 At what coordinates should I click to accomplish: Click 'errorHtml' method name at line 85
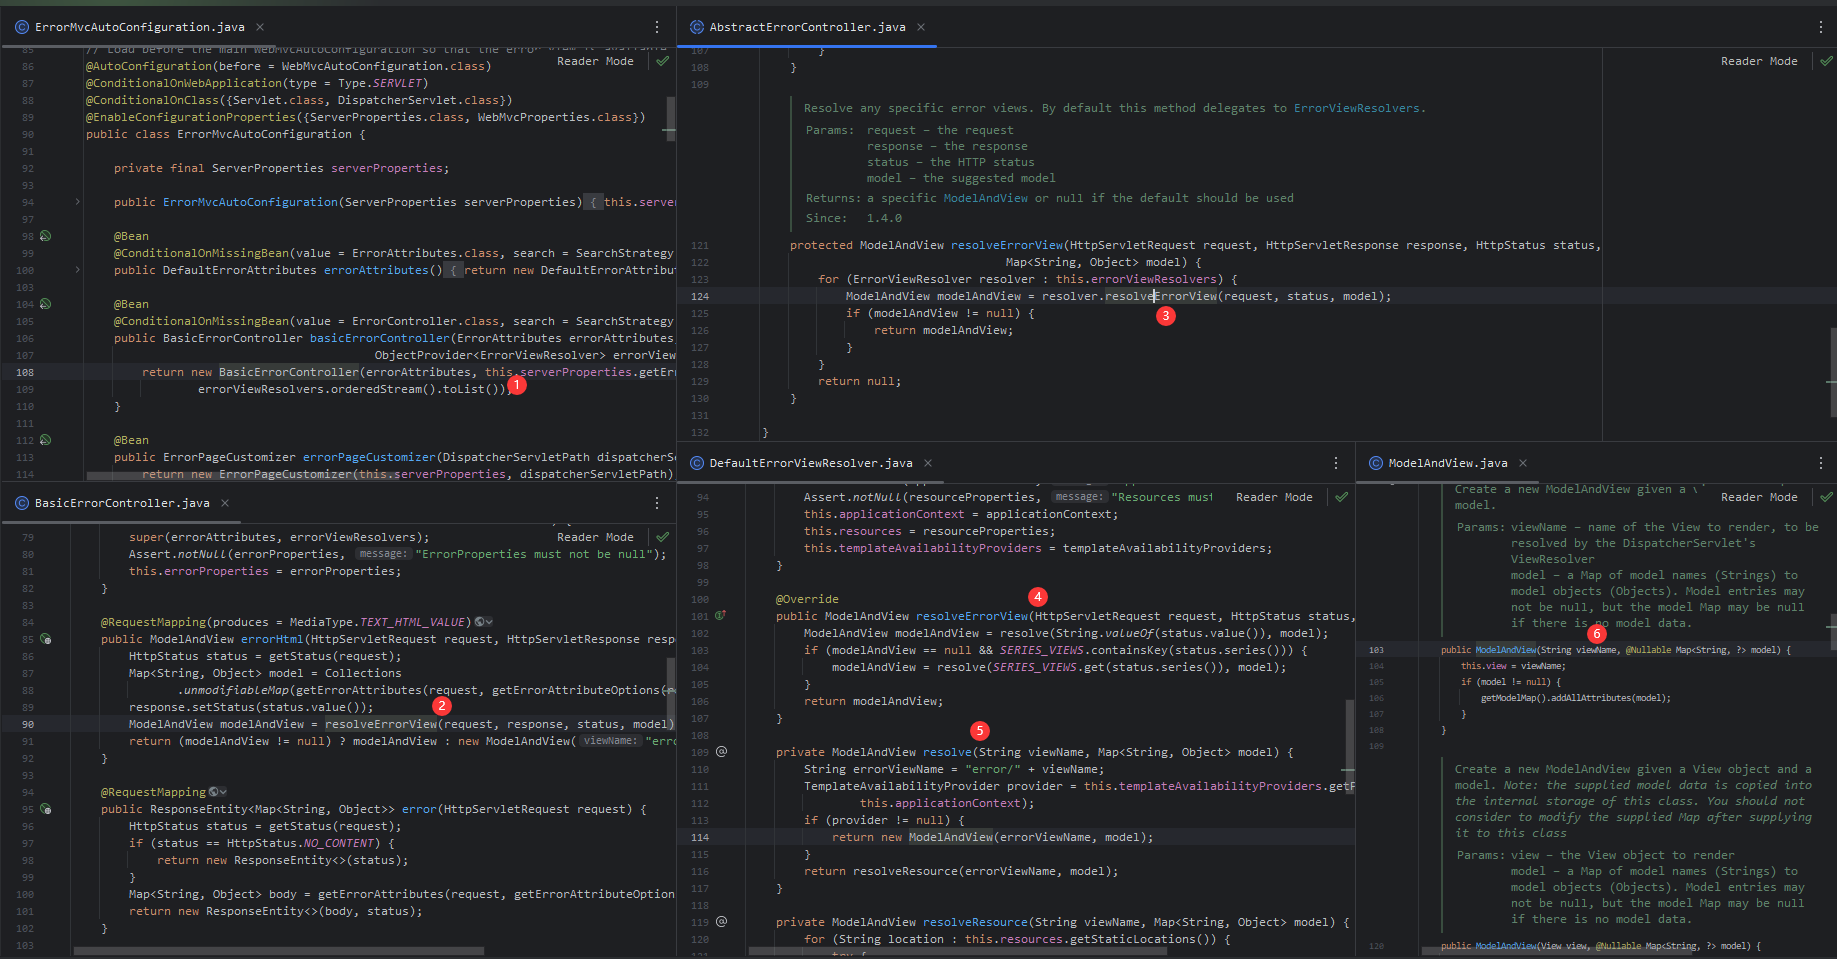click(272, 639)
